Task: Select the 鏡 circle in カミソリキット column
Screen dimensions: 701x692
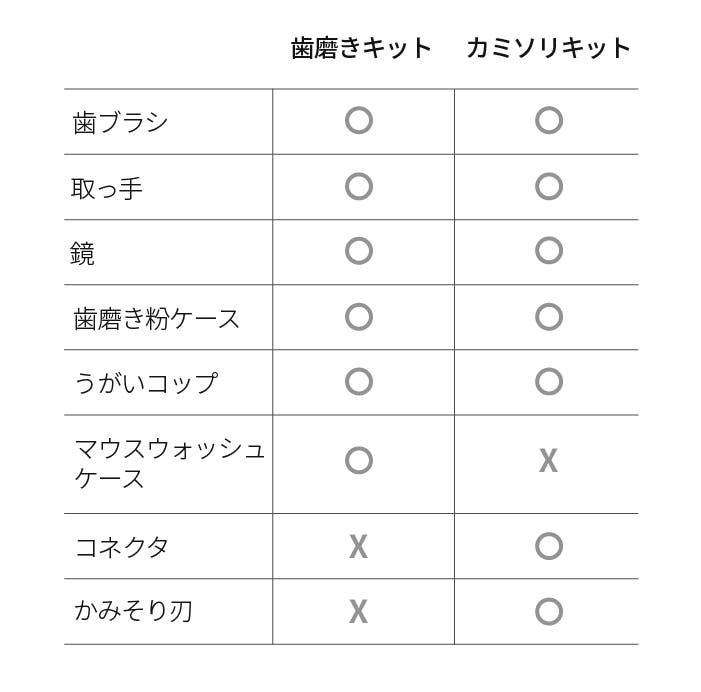Action: [548, 251]
